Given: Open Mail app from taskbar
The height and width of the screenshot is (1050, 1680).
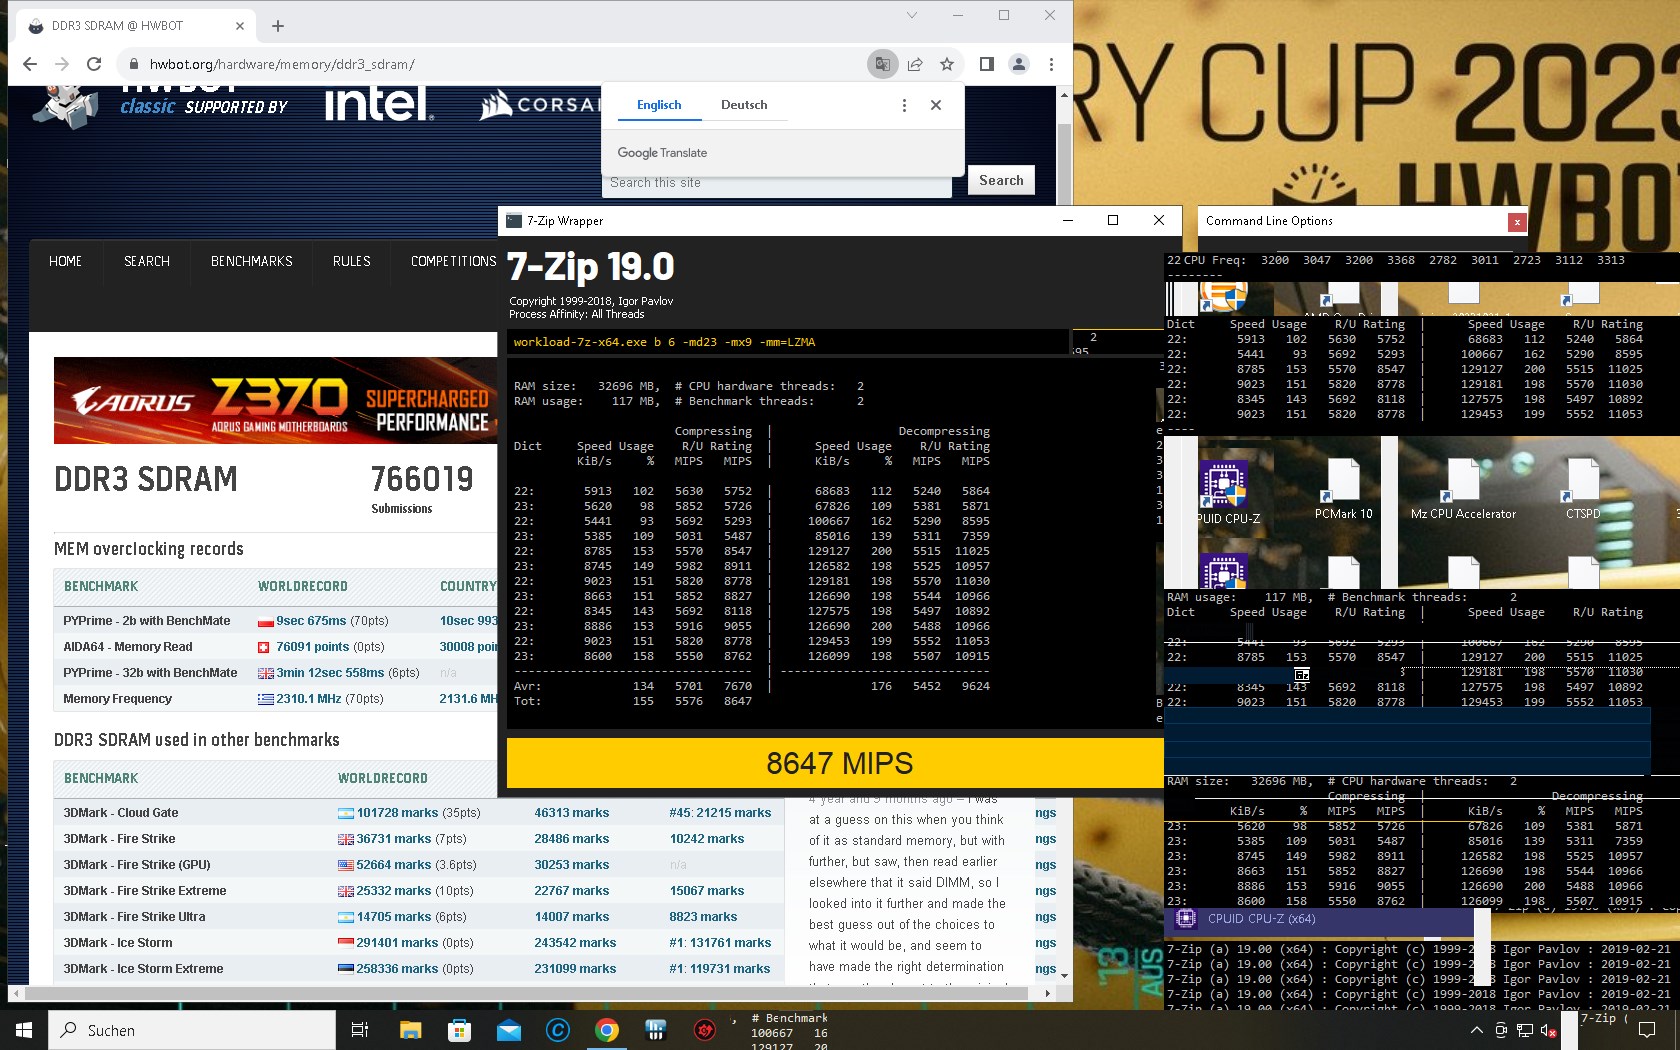Looking at the screenshot, I should pyautogui.click(x=508, y=1030).
